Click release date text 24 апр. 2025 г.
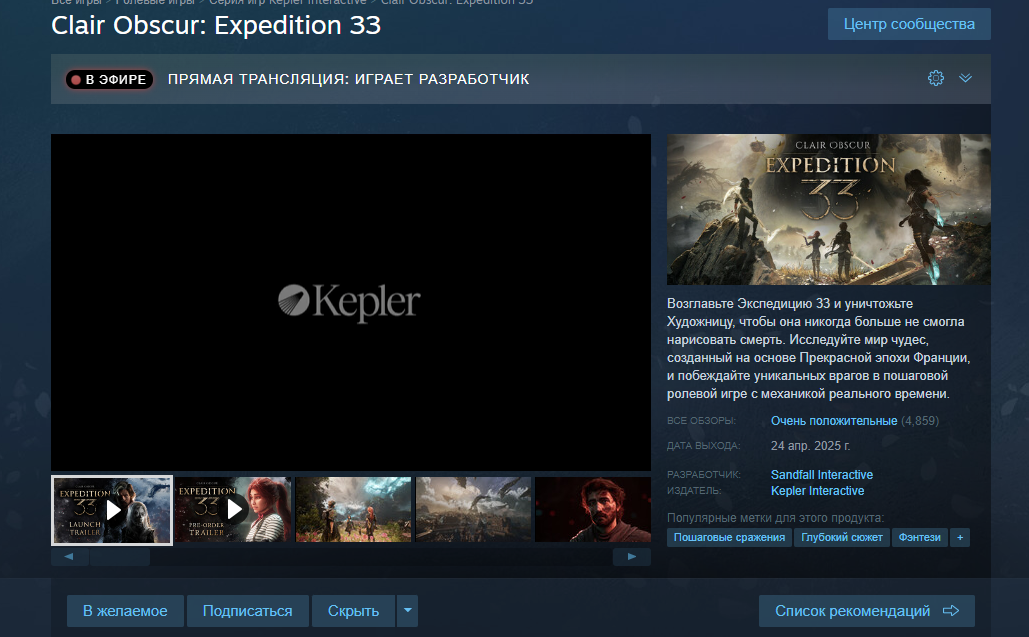Viewport: 1029px width, 637px height. 810,446
